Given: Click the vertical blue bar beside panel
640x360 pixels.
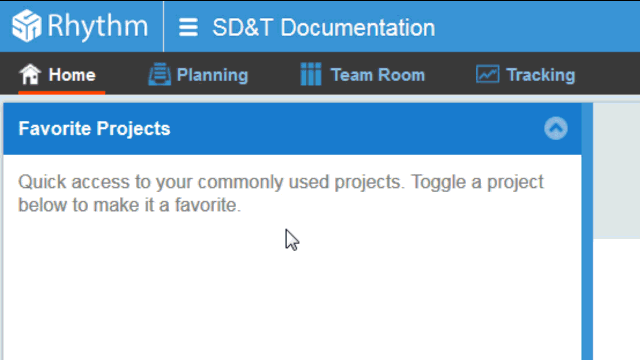Looking at the screenshot, I should 587,231.
